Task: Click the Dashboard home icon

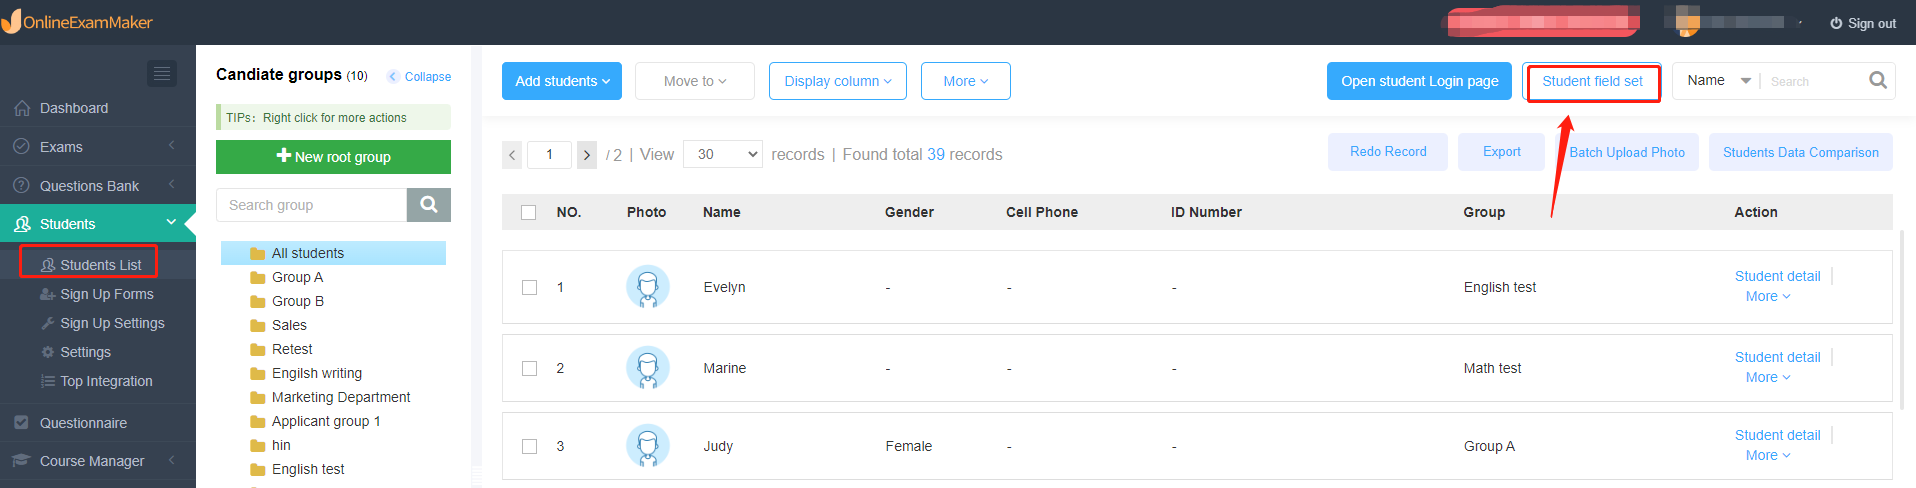Action: 22,108
